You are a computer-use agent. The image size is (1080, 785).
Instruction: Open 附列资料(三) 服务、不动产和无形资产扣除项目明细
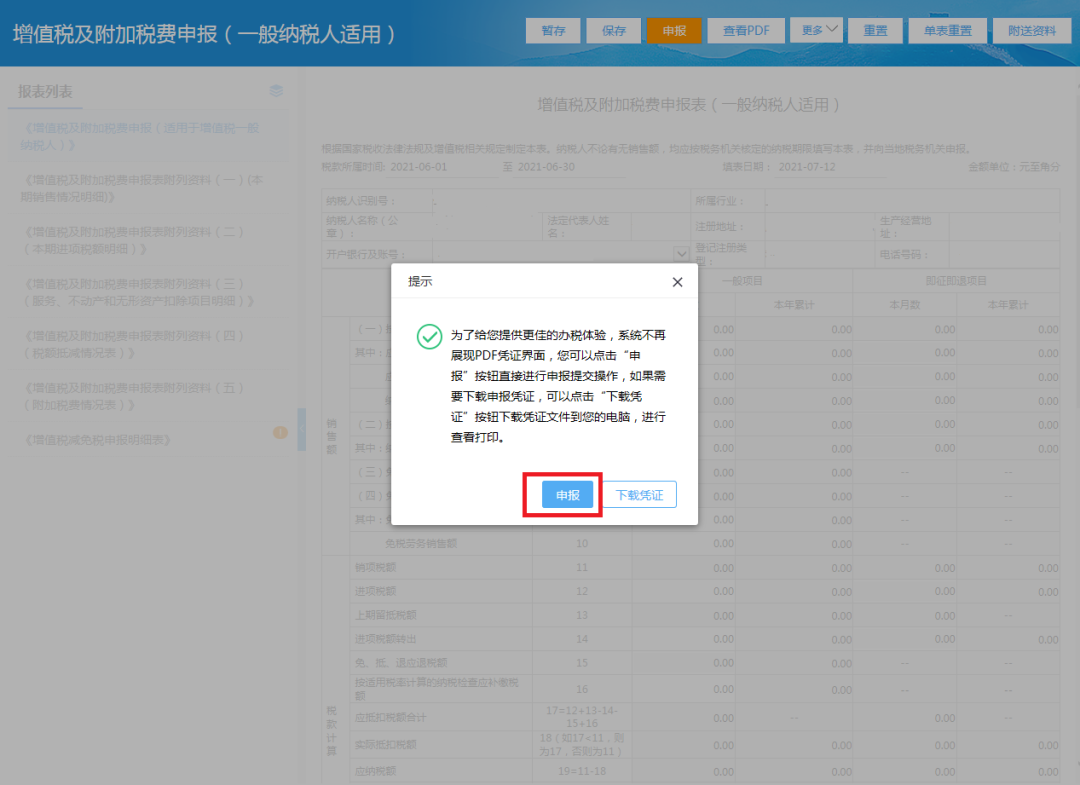(x=147, y=292)
